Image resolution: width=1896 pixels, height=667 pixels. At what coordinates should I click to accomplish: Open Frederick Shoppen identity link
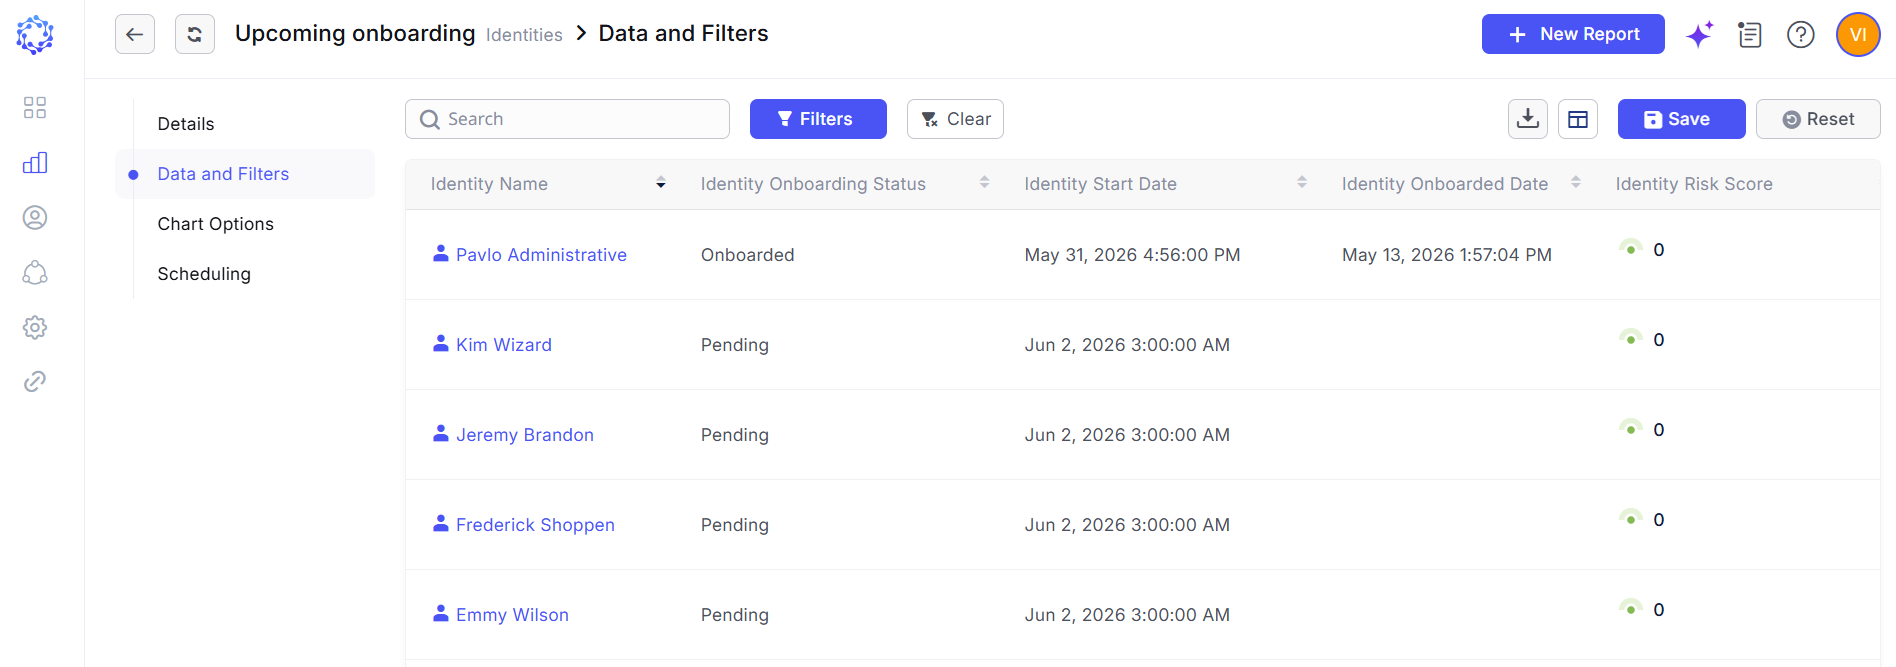pos(535,525)
